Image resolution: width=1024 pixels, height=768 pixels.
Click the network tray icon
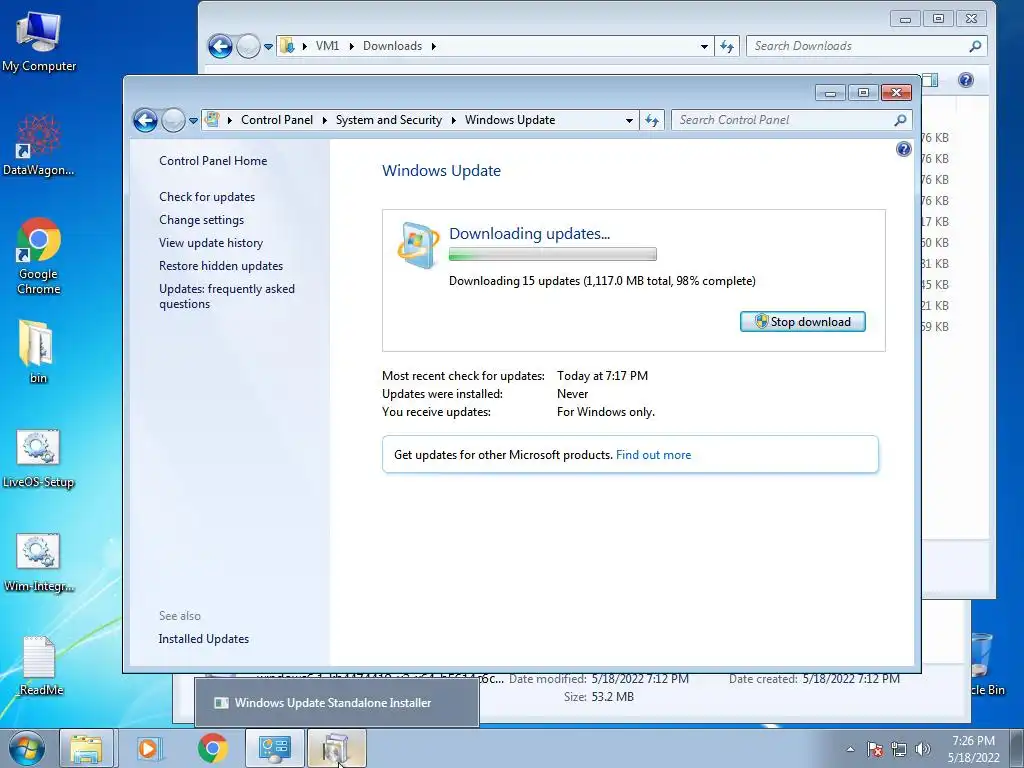[x=899, y=749]
